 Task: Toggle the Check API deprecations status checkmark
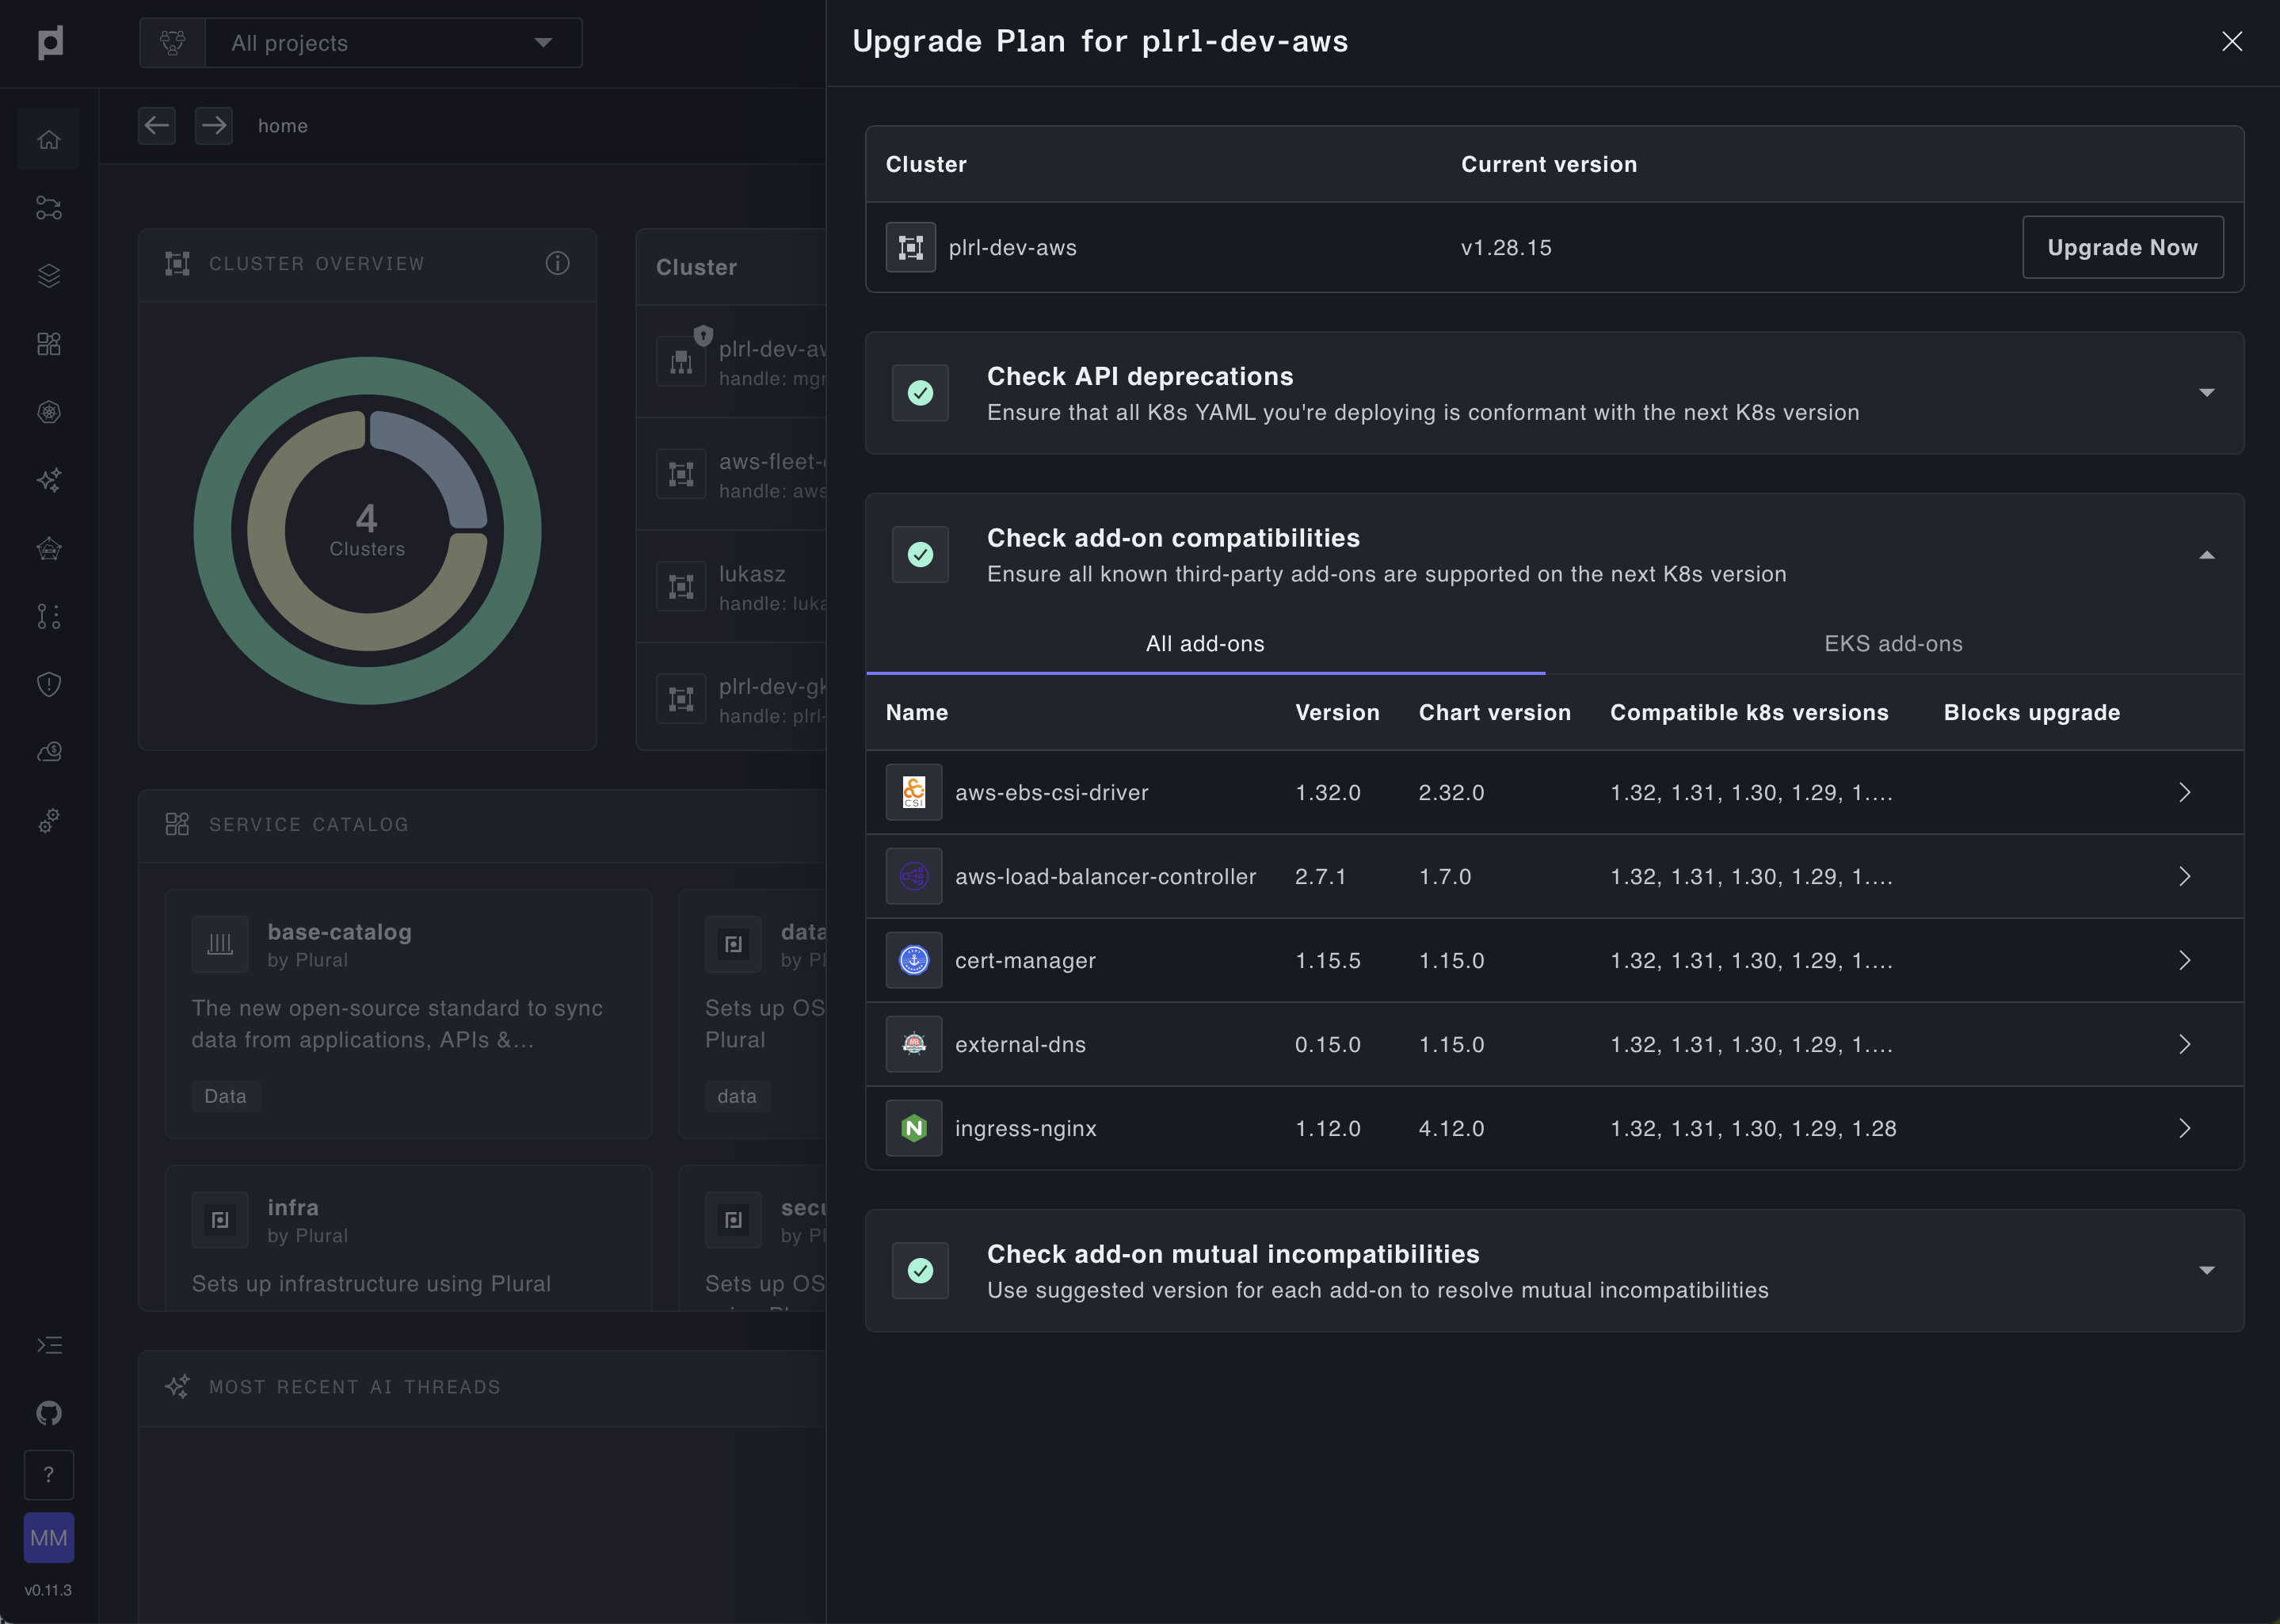(x=920, y=392)
